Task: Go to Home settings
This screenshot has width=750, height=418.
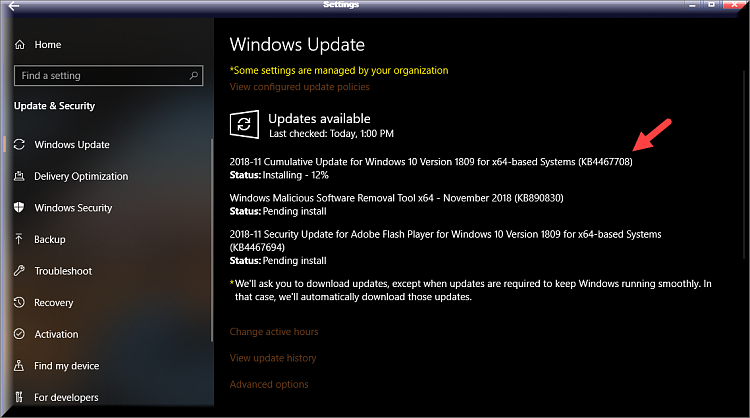Action: tap(48, 44)
